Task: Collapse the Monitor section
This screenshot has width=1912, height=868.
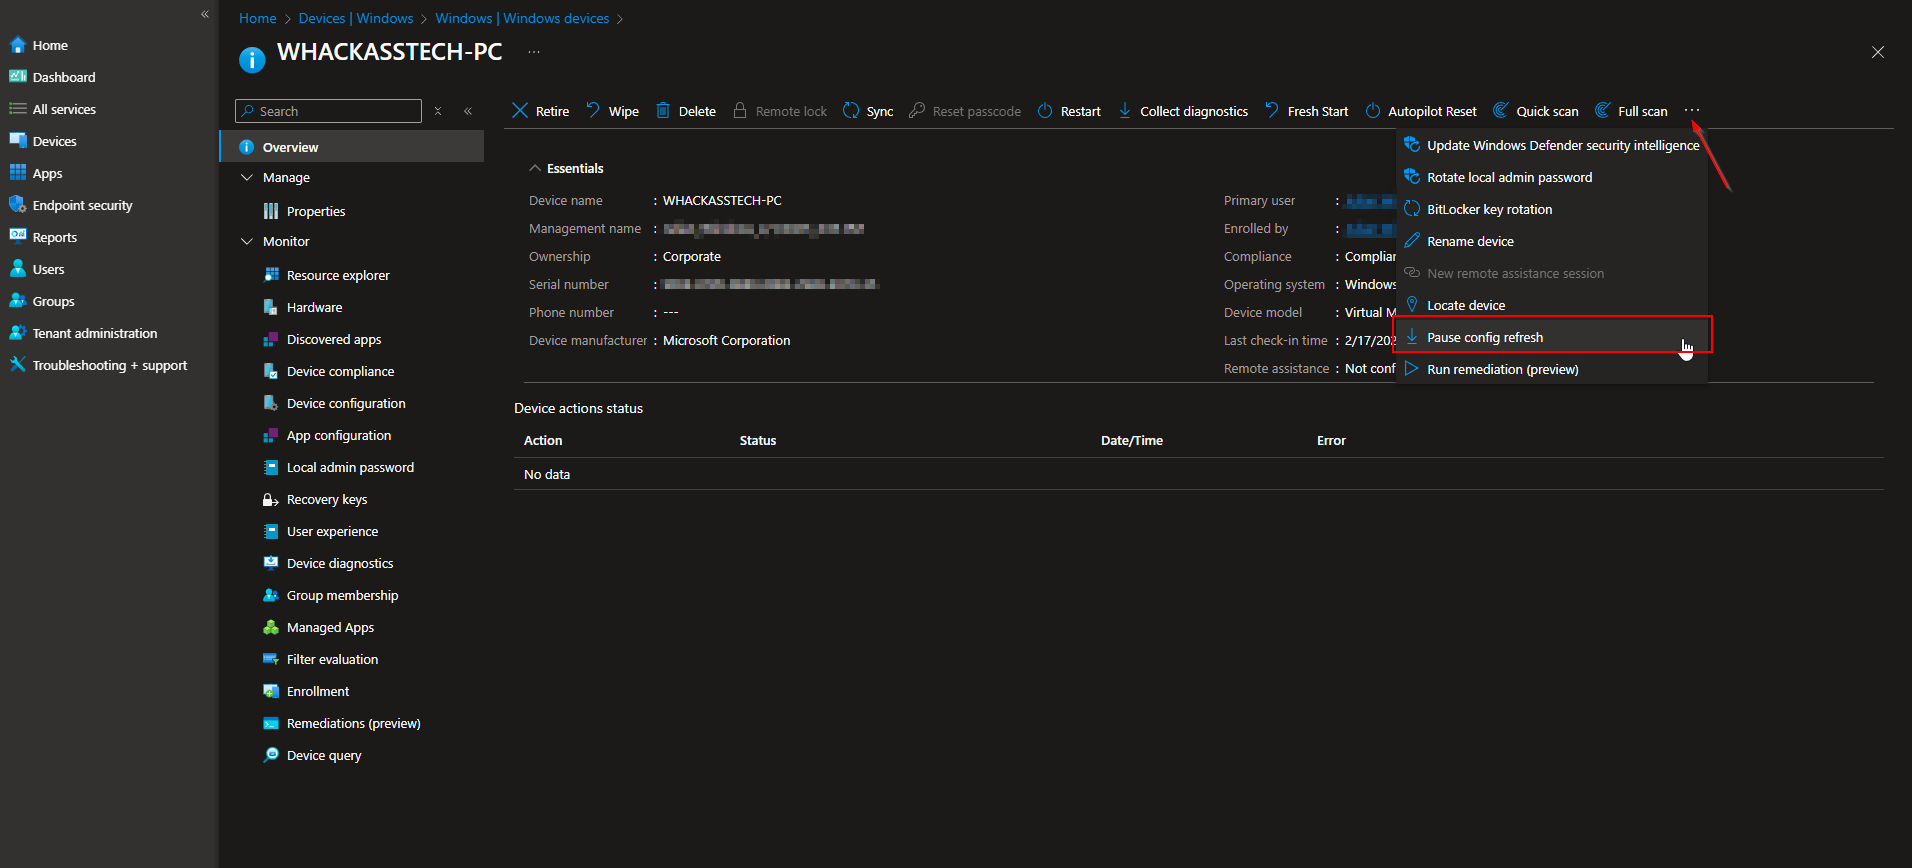Action: click(x=247, y=241)
